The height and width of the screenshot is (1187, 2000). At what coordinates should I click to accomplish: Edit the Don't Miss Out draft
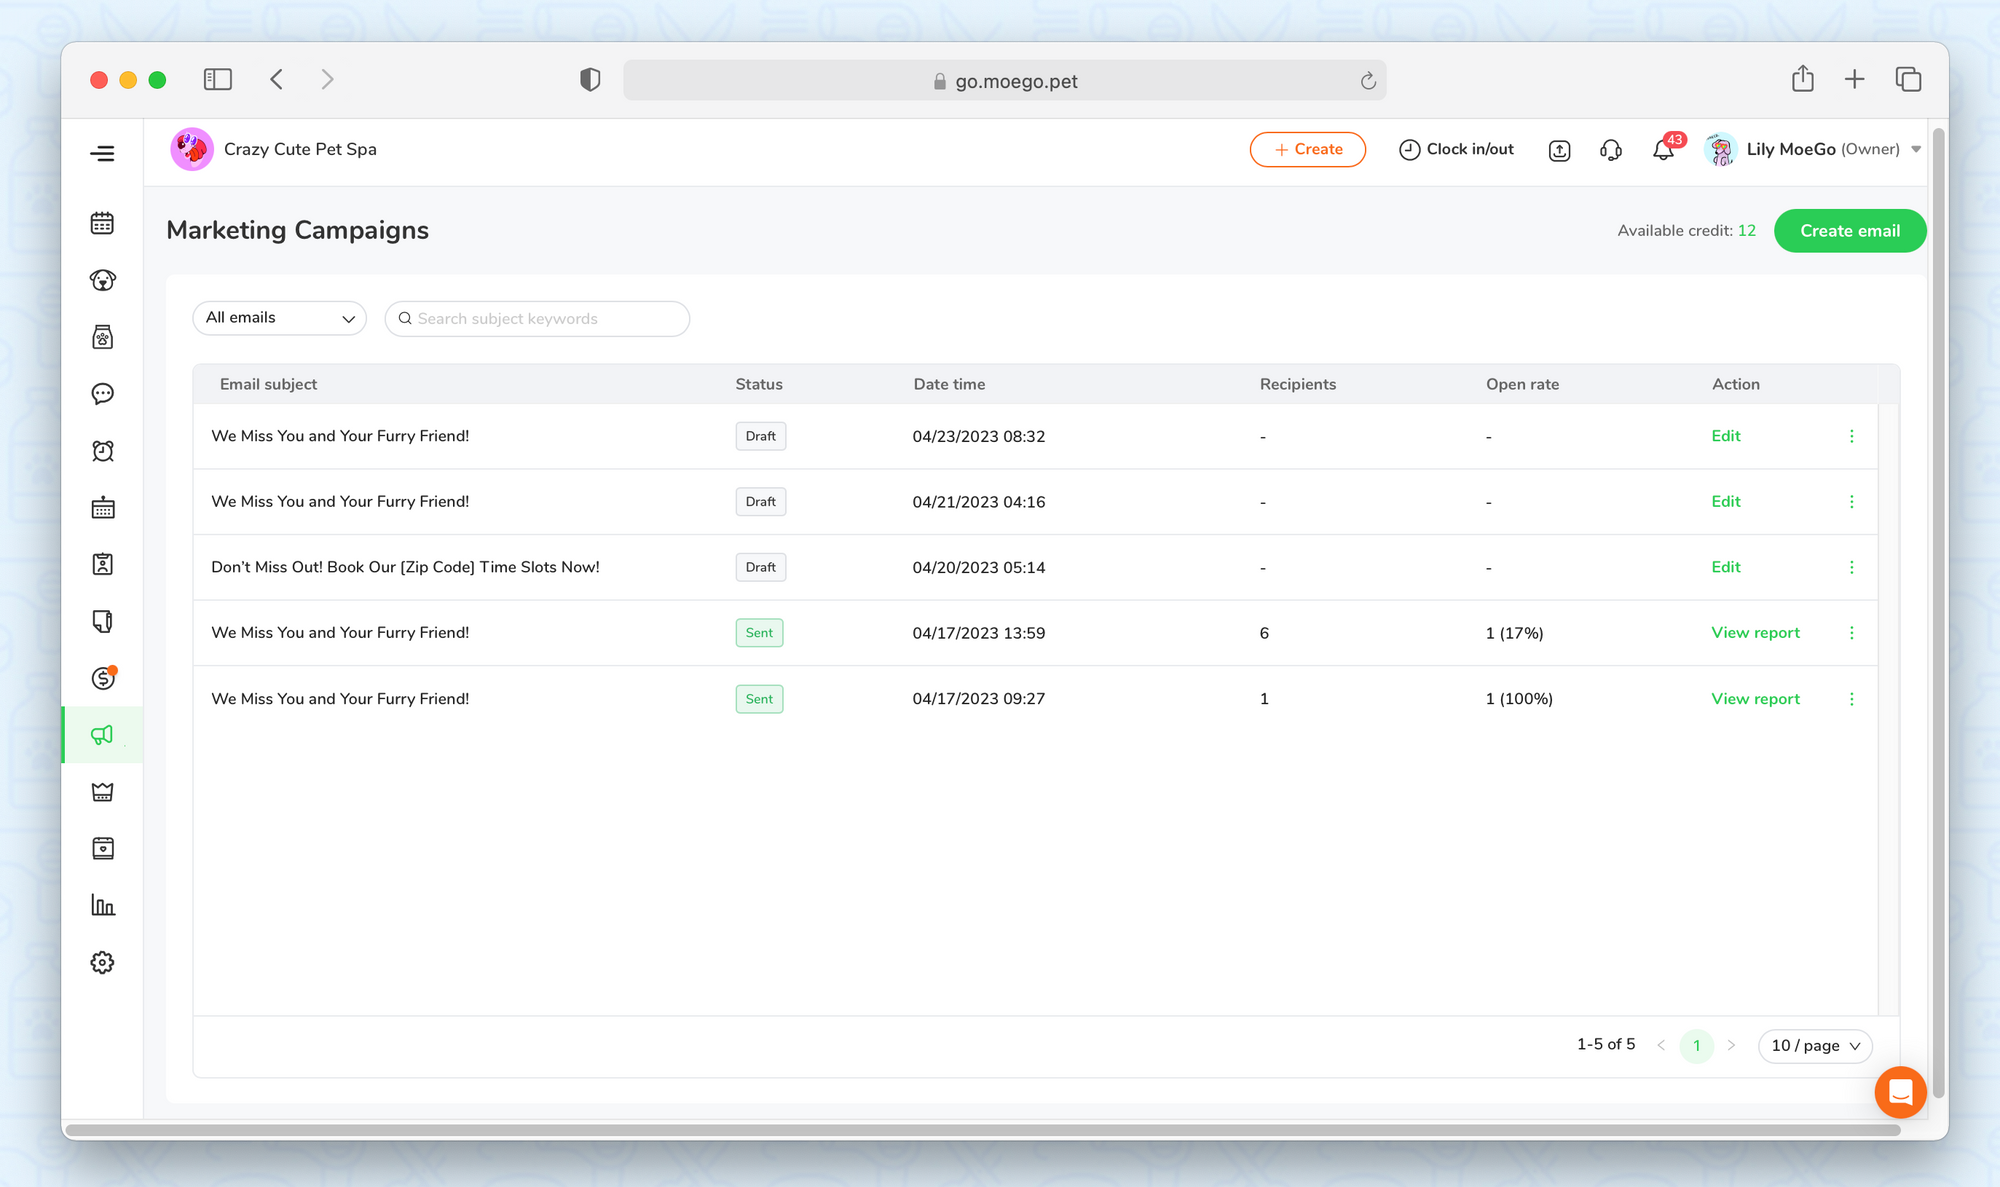click(1725, 567)
